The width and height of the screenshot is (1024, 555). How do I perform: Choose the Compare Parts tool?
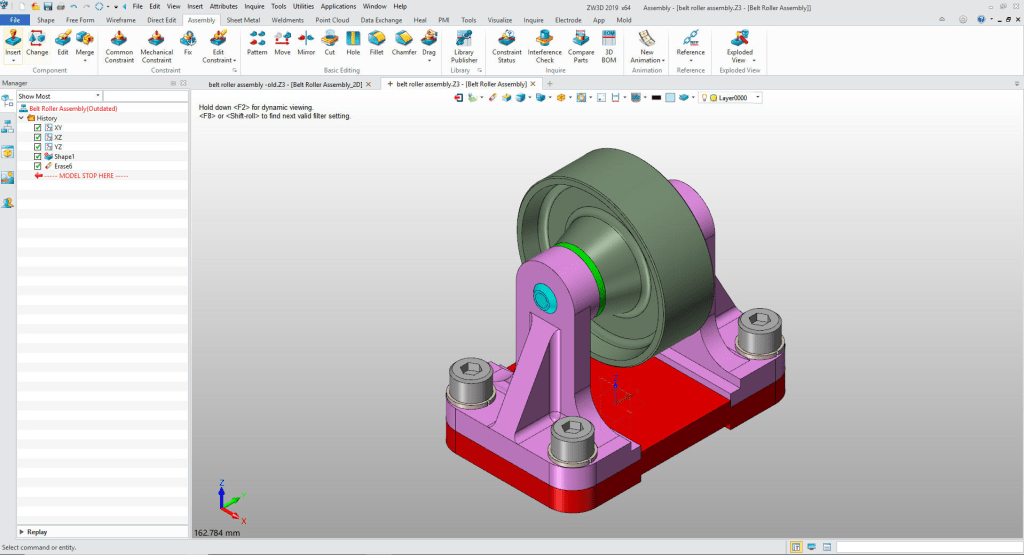pos(581,45)
